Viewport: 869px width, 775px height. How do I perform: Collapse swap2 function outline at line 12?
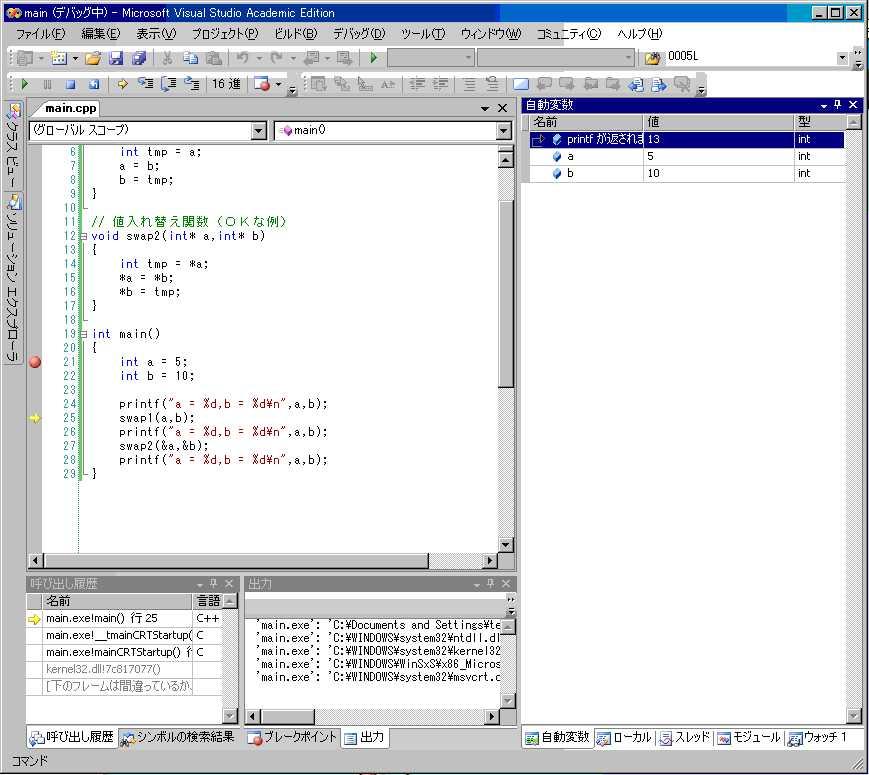[84, 236]
